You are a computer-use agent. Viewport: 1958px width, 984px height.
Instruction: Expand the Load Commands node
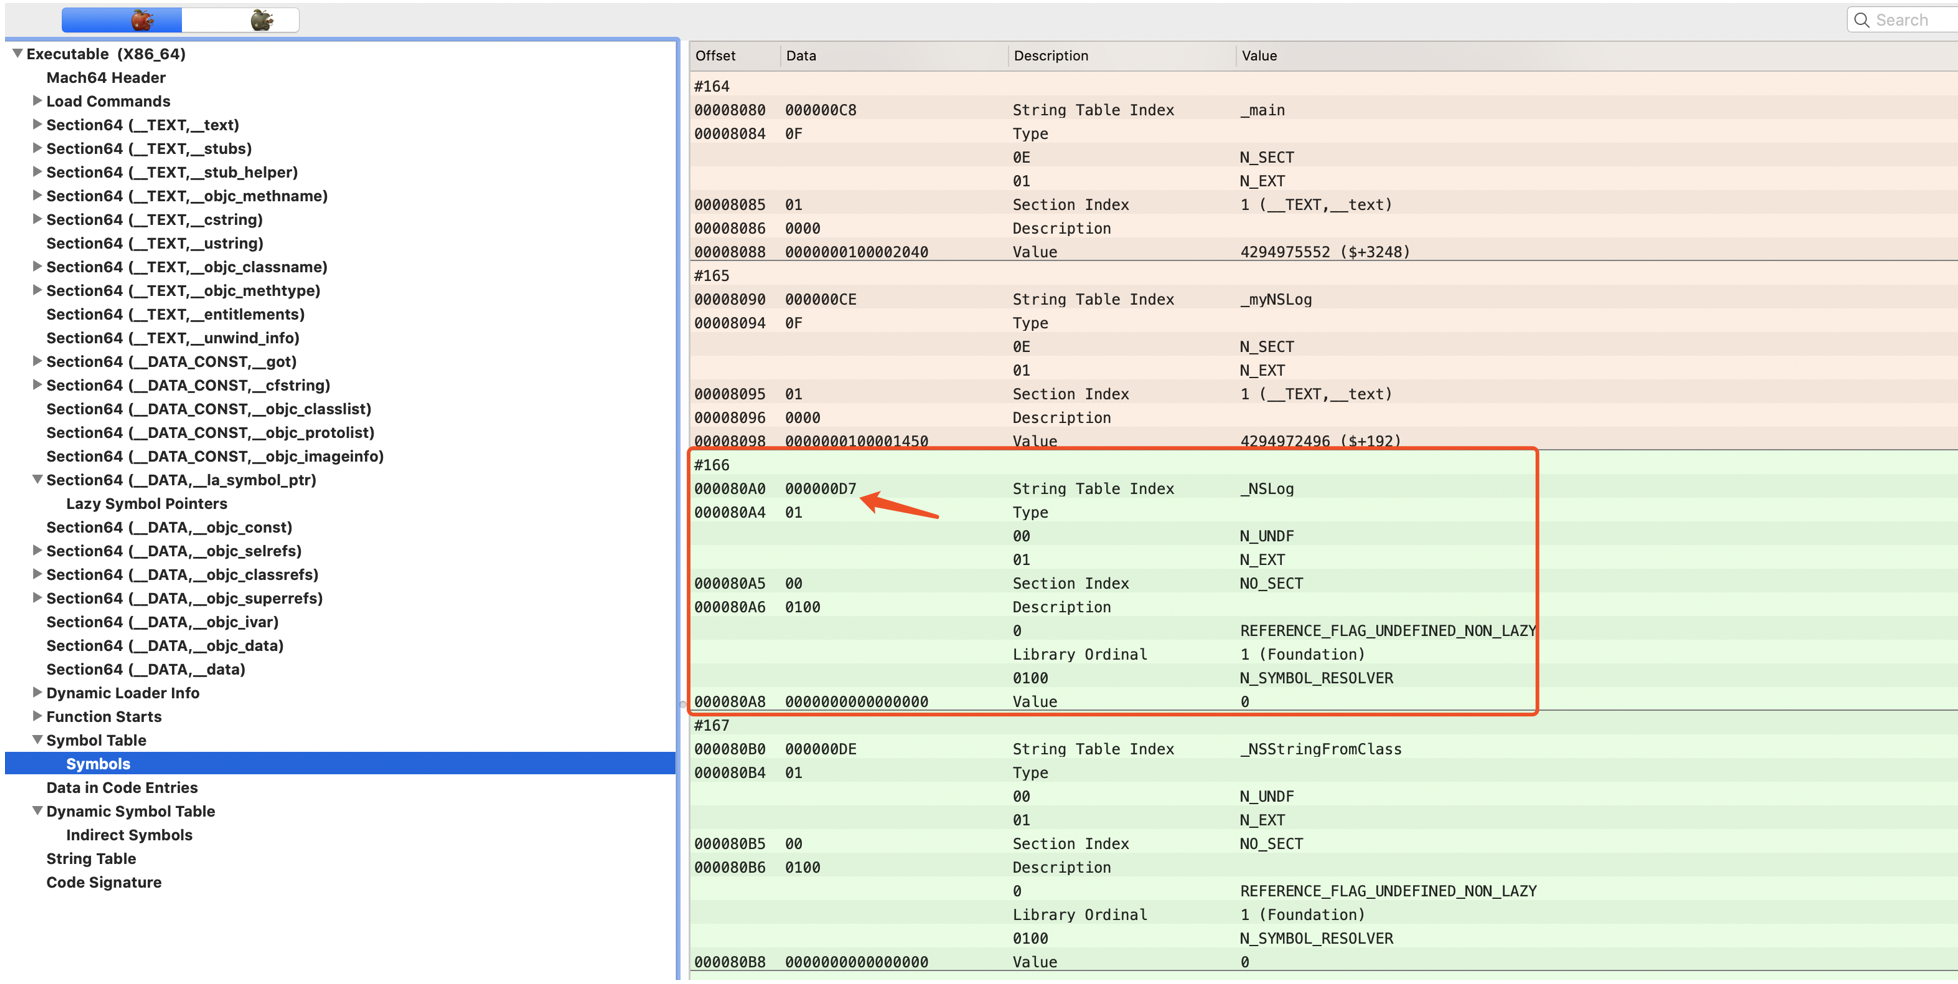(x=37, y=101)
